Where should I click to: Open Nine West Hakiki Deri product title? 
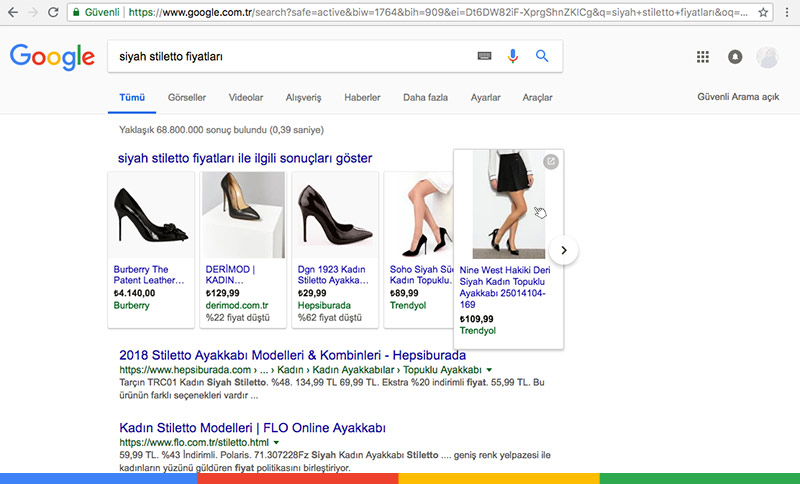pyautogui.click(x=505, y=287)
